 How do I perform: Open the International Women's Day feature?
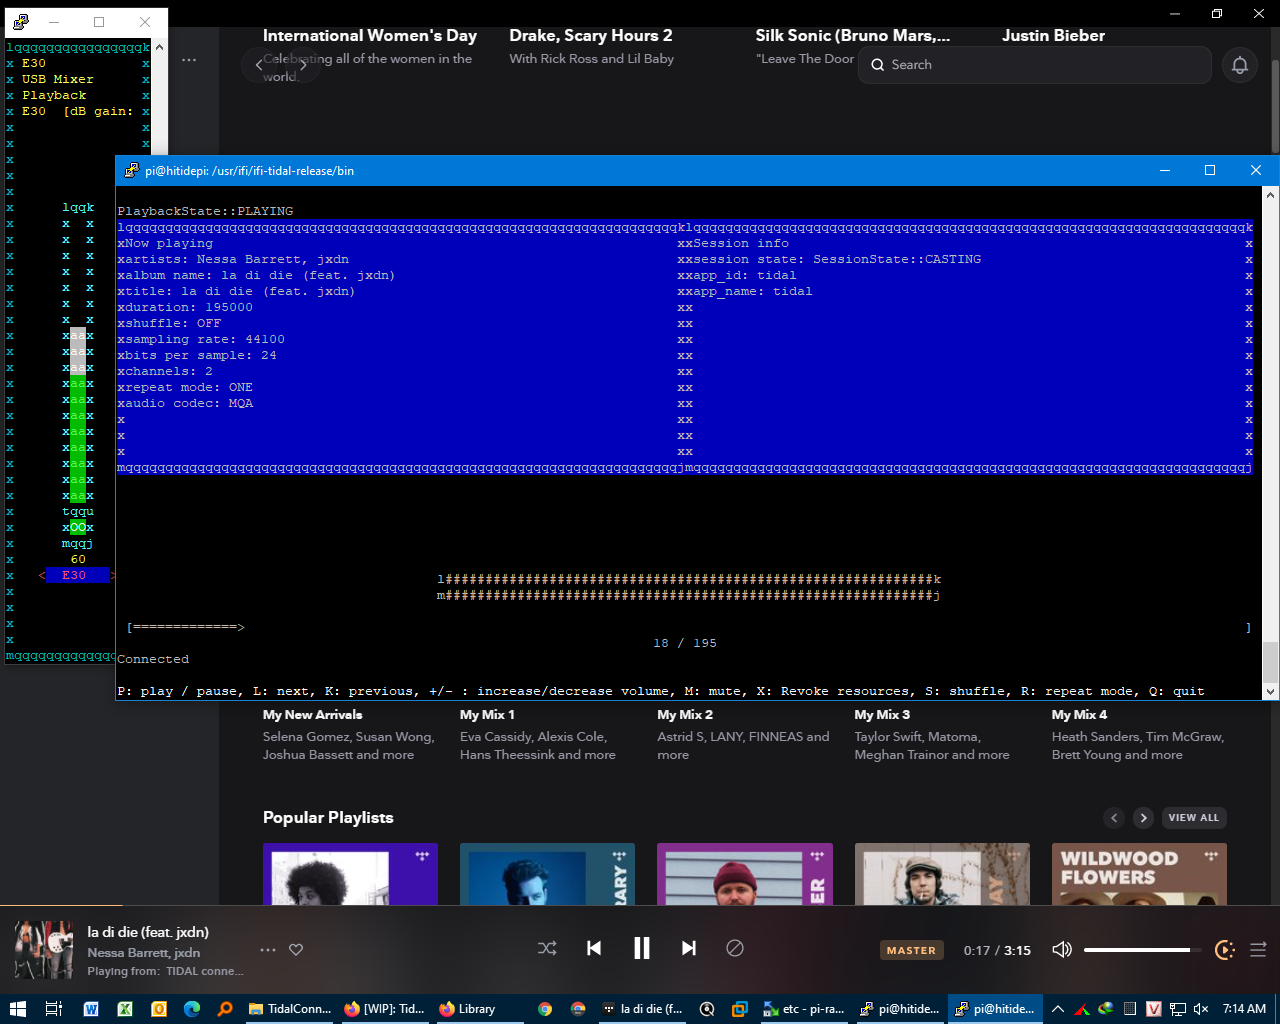tap(370, 36)
